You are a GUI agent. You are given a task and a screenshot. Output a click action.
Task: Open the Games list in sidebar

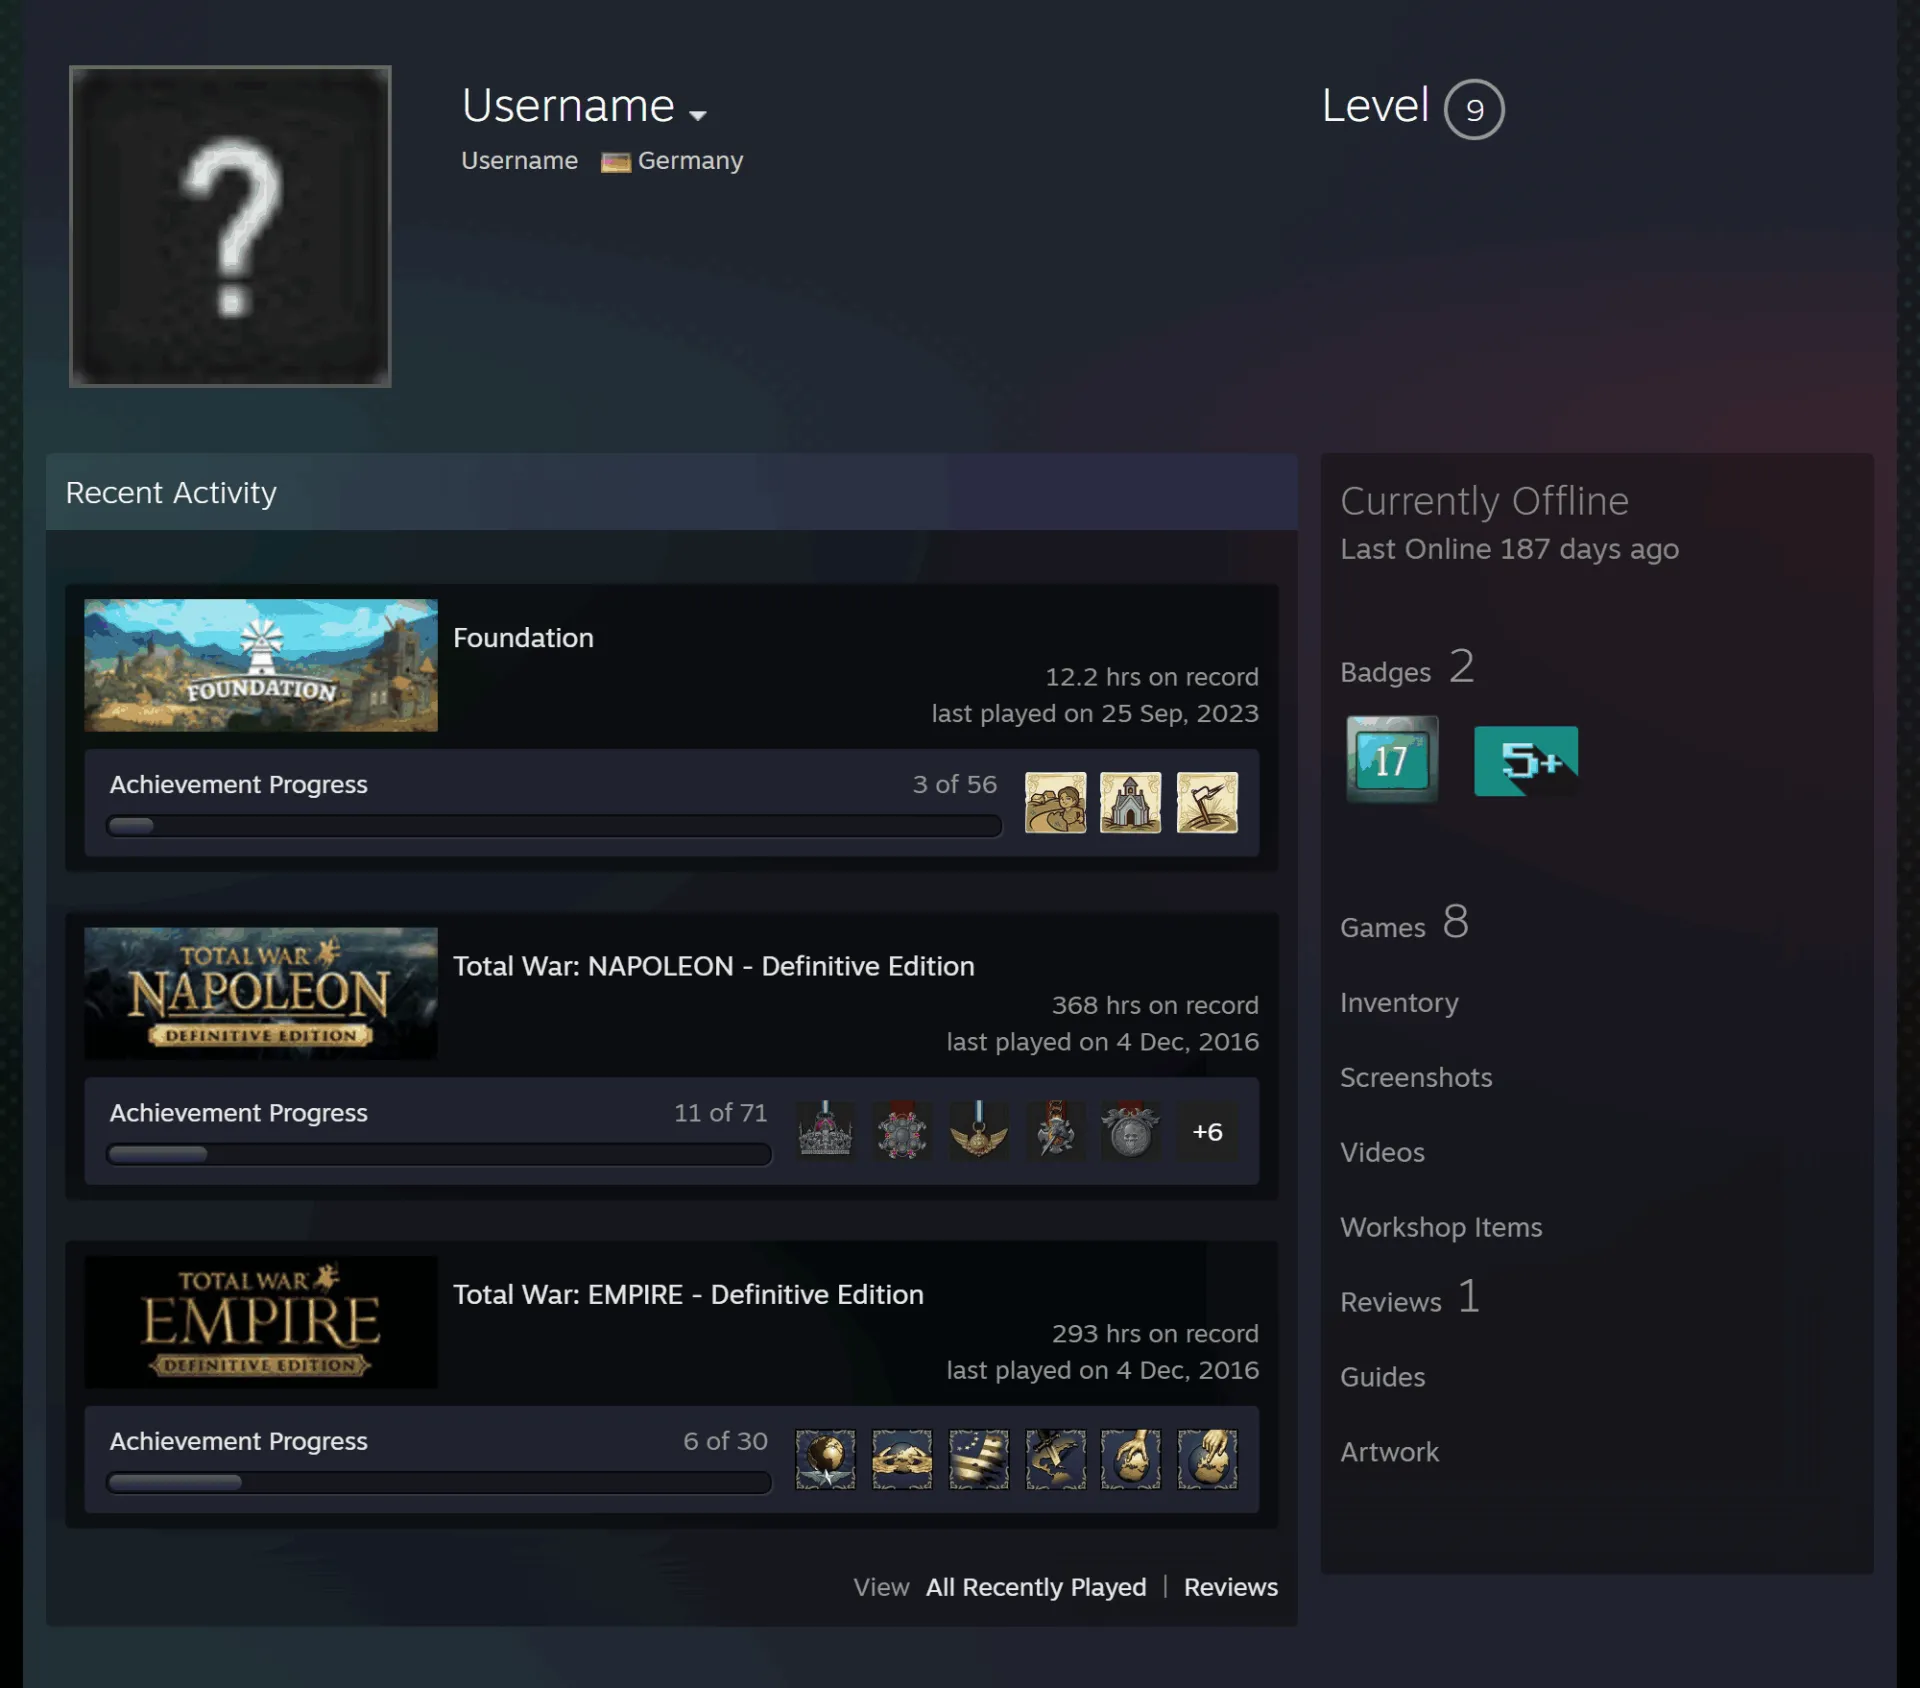coord(1404,923)
